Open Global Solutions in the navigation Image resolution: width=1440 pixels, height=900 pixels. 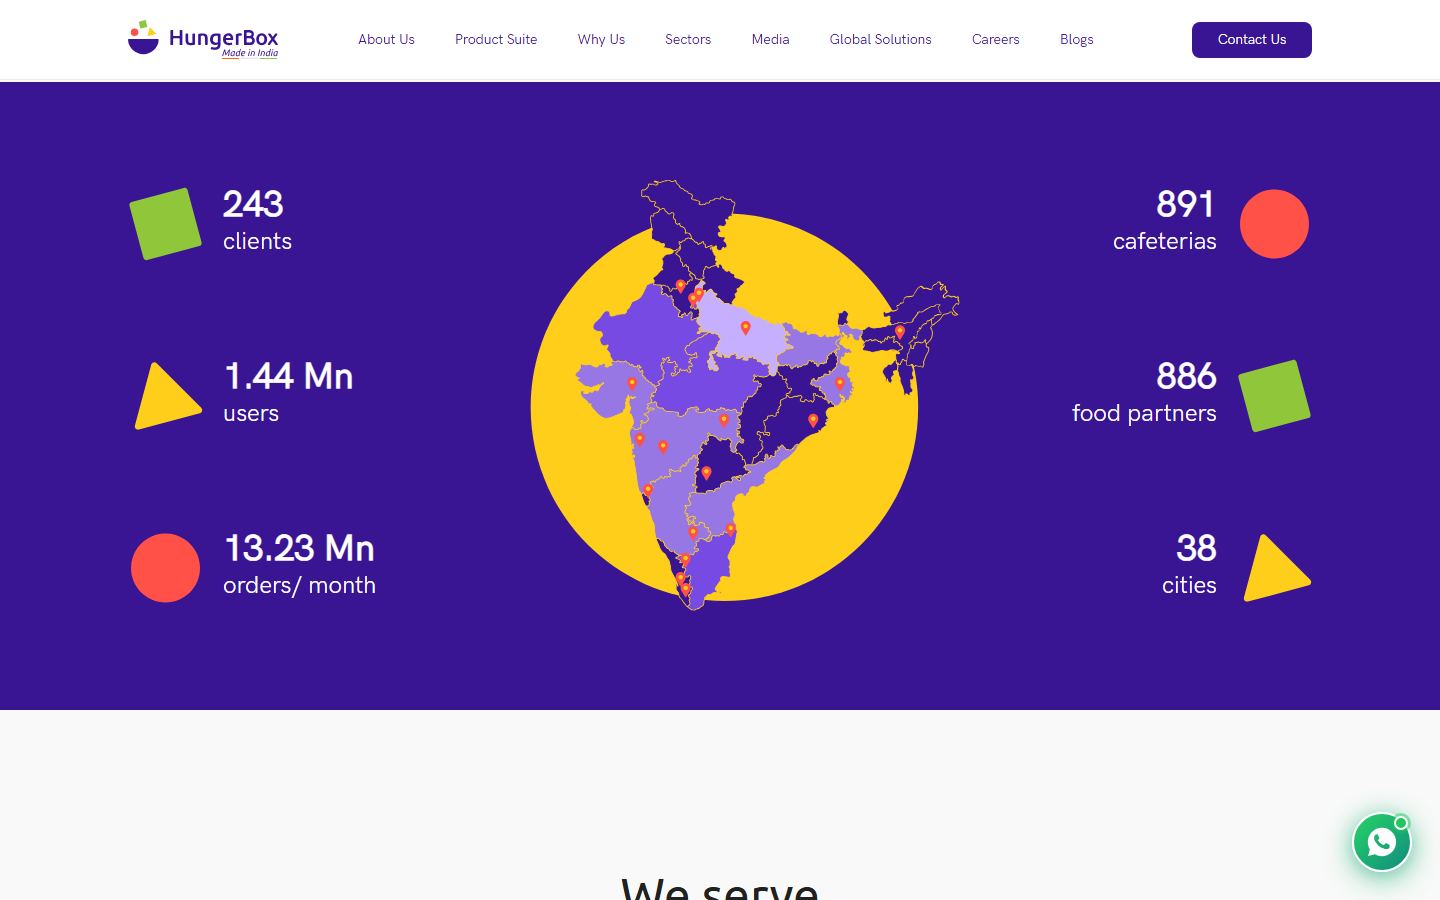(x=881, y=40)
